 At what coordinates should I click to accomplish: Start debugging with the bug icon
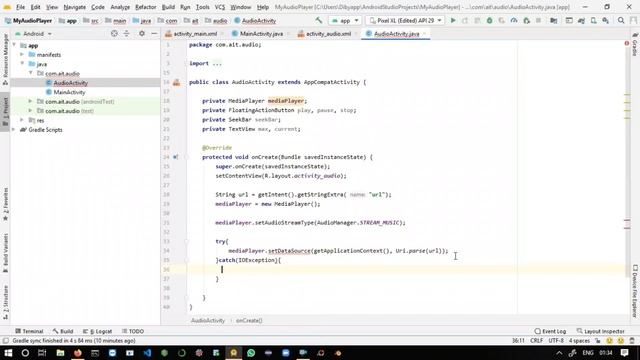[x=489, y=20]
